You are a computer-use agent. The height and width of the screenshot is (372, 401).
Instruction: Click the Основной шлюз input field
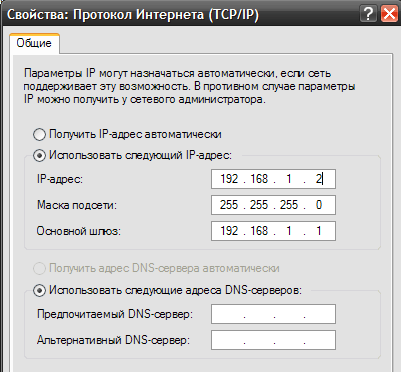[x=273, y=231]
